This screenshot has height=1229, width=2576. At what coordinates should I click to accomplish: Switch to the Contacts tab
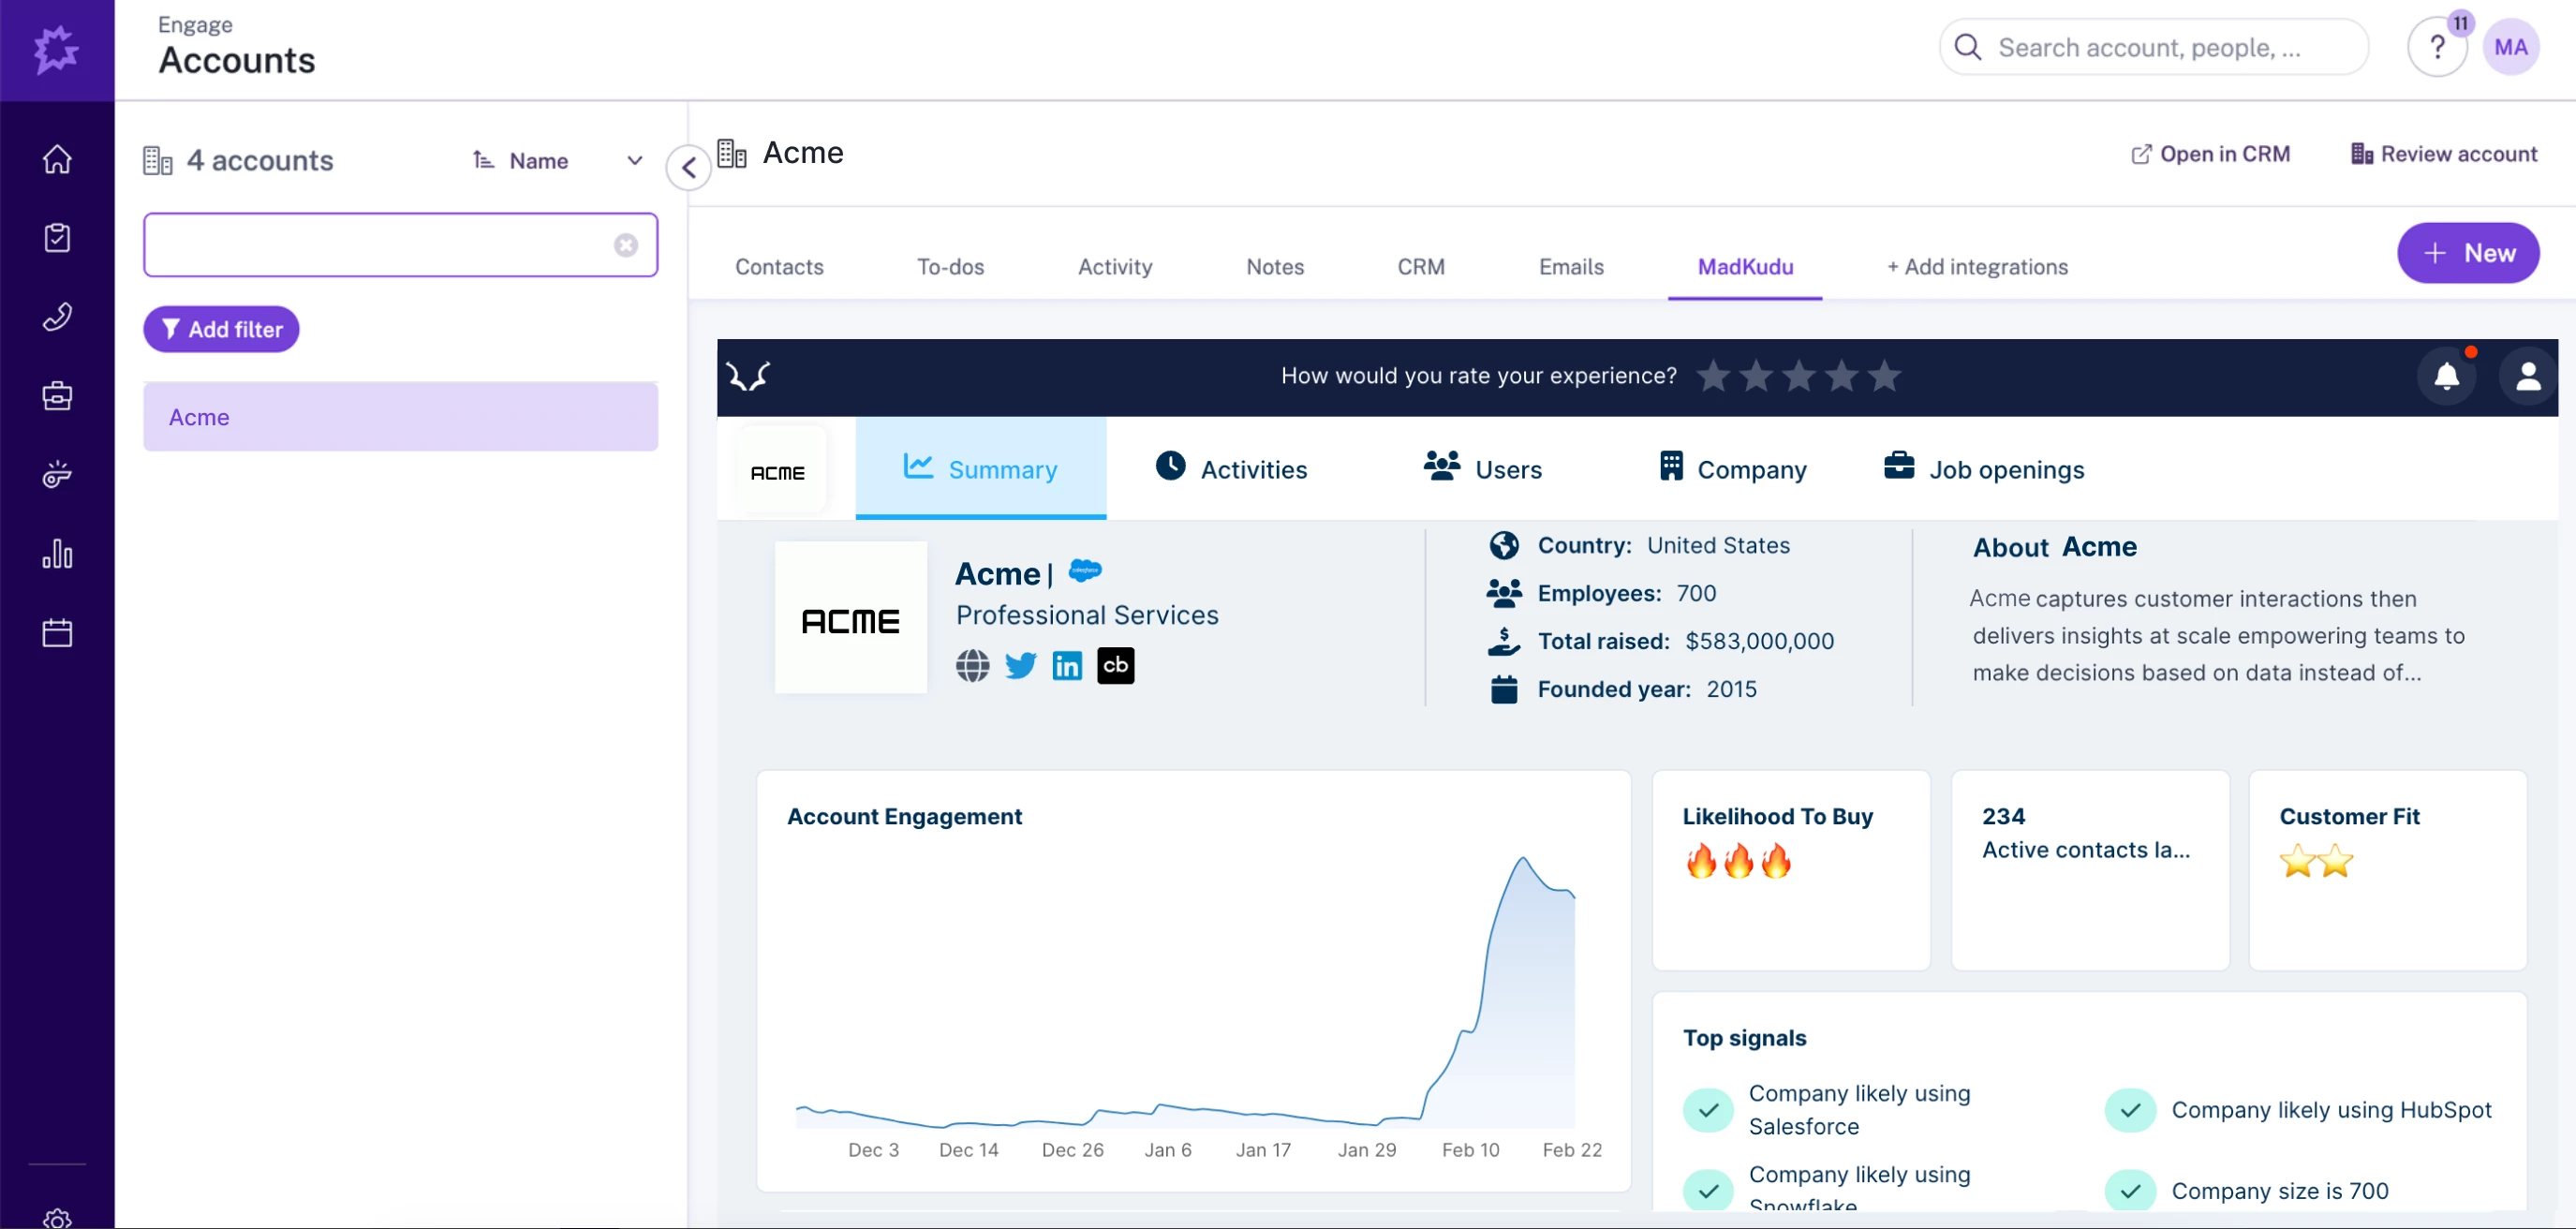[779, 267]
